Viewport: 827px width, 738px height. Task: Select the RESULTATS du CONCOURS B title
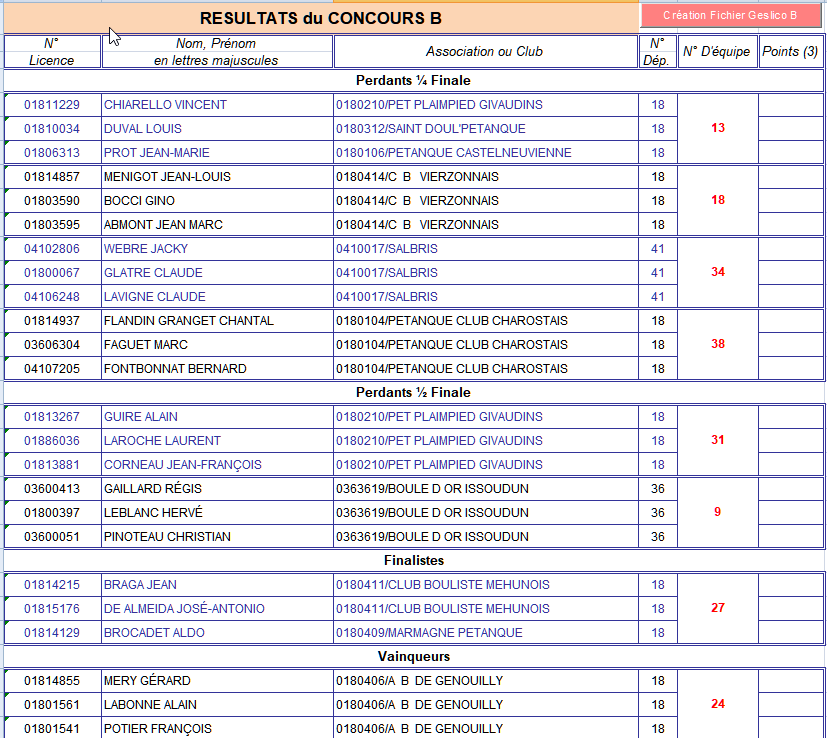[x=320, y=18]
